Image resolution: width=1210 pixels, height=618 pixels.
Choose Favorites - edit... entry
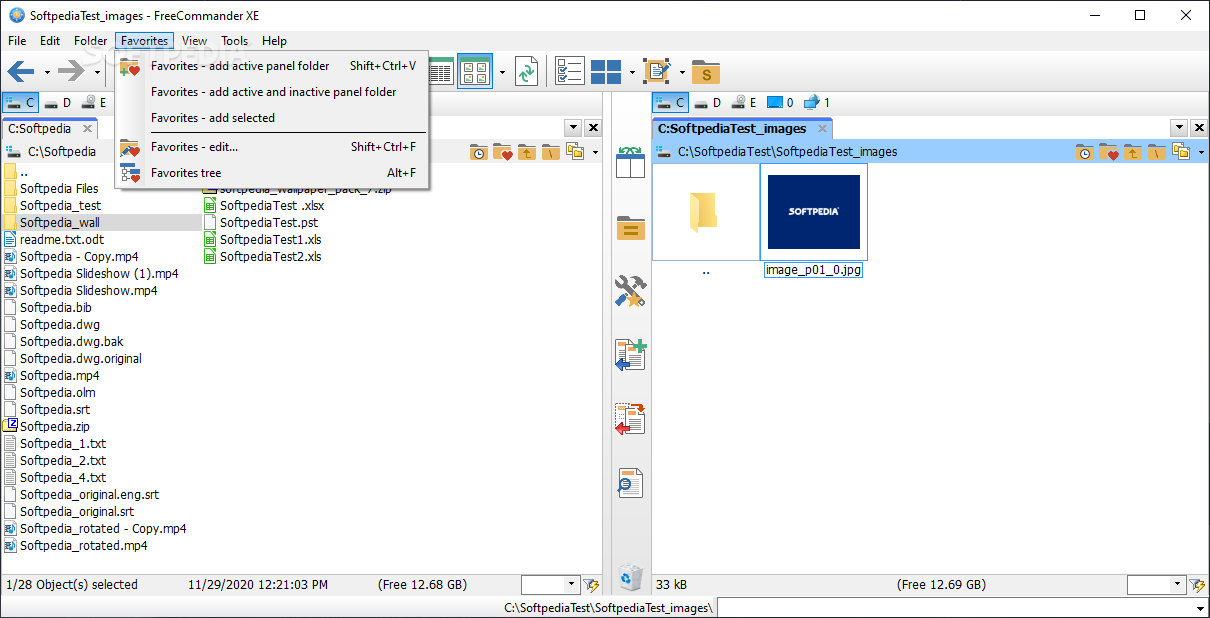272,147
